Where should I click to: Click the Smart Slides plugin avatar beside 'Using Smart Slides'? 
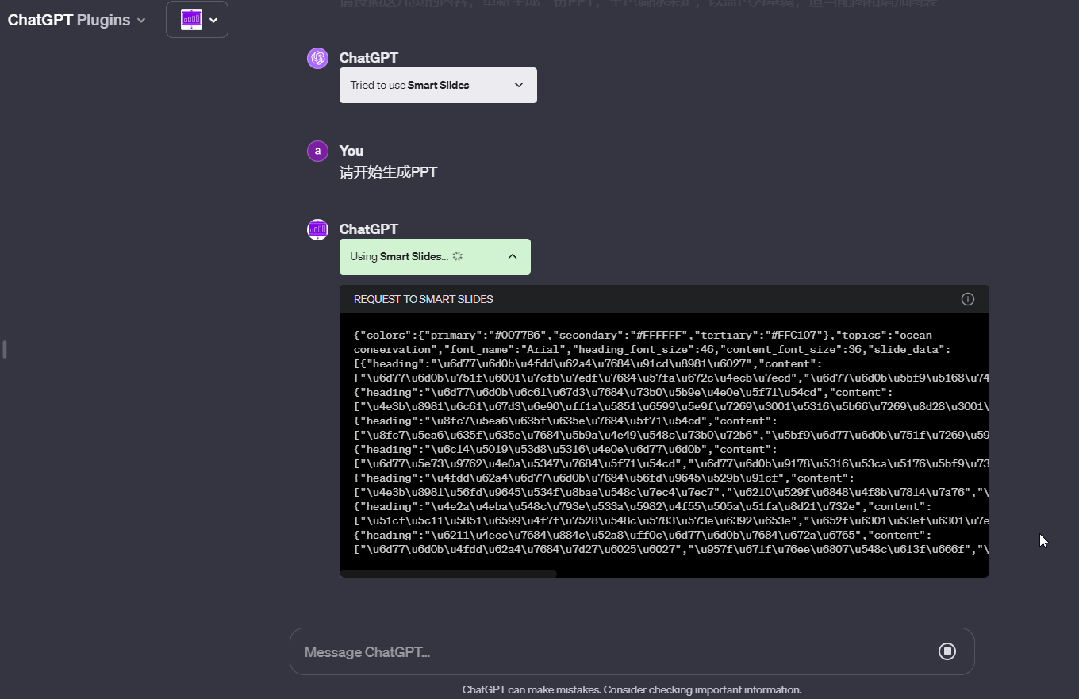point(317,230)
